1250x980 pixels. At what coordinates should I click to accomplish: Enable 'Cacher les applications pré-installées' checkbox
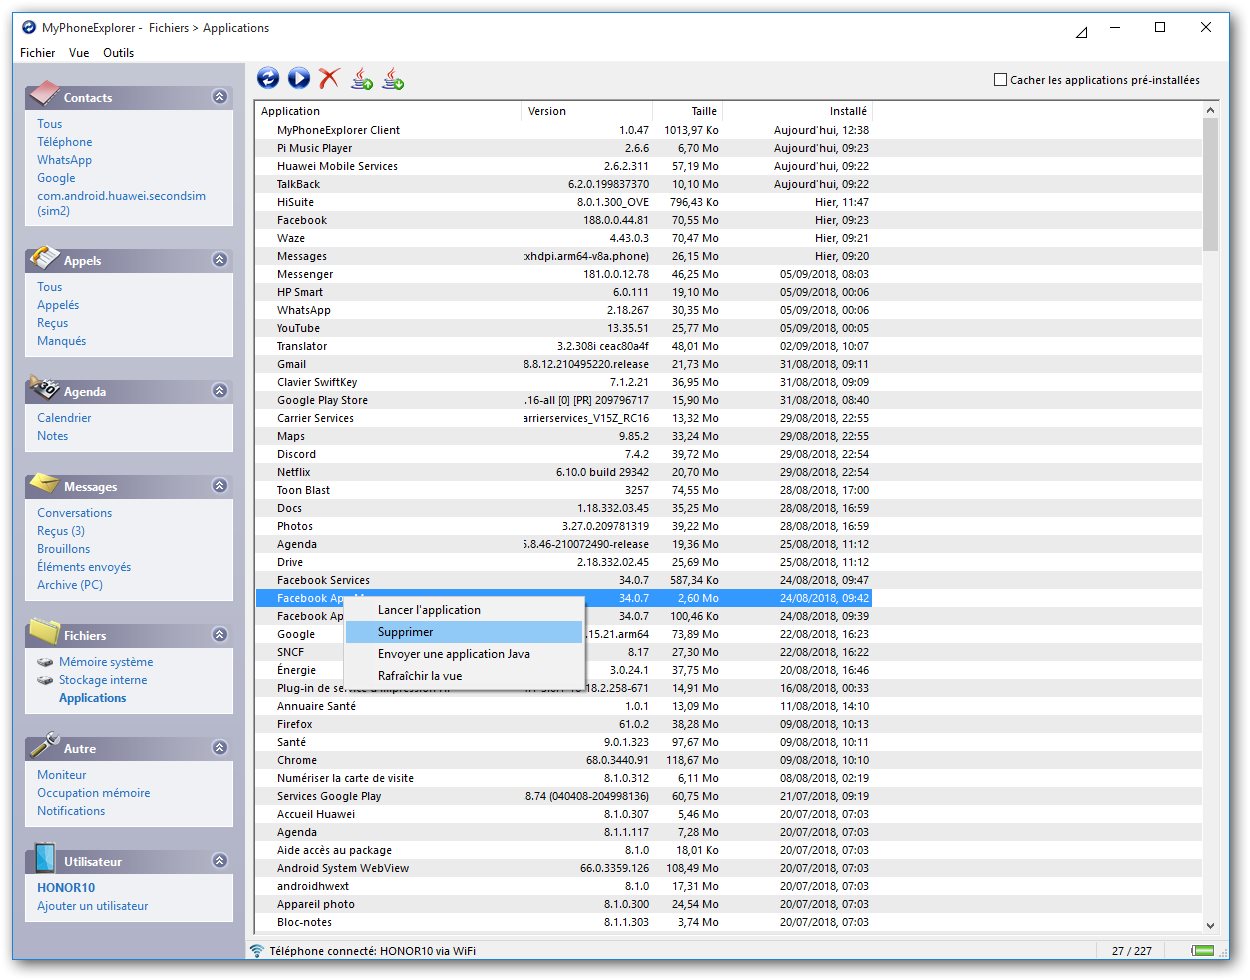[1000, 80]
